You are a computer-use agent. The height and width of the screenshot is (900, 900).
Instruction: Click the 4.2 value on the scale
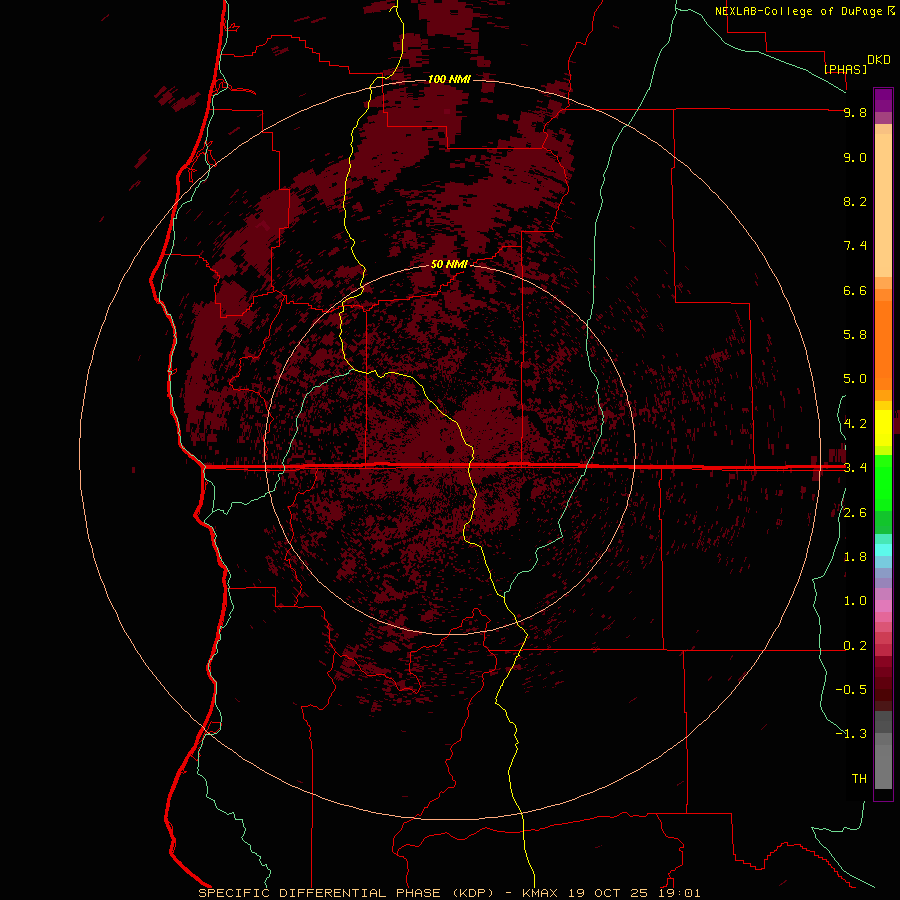855,424
